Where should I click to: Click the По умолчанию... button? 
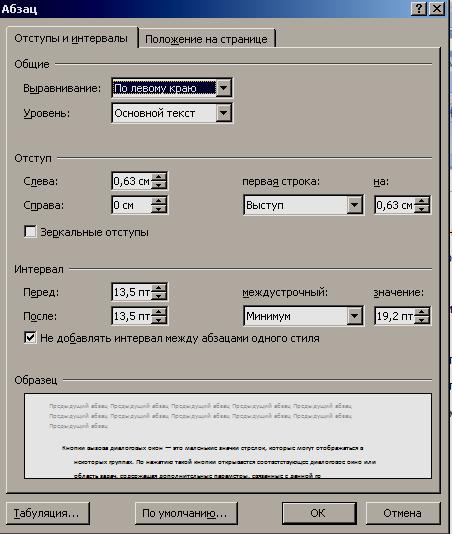pyautogui.click(x=186, y=513)
